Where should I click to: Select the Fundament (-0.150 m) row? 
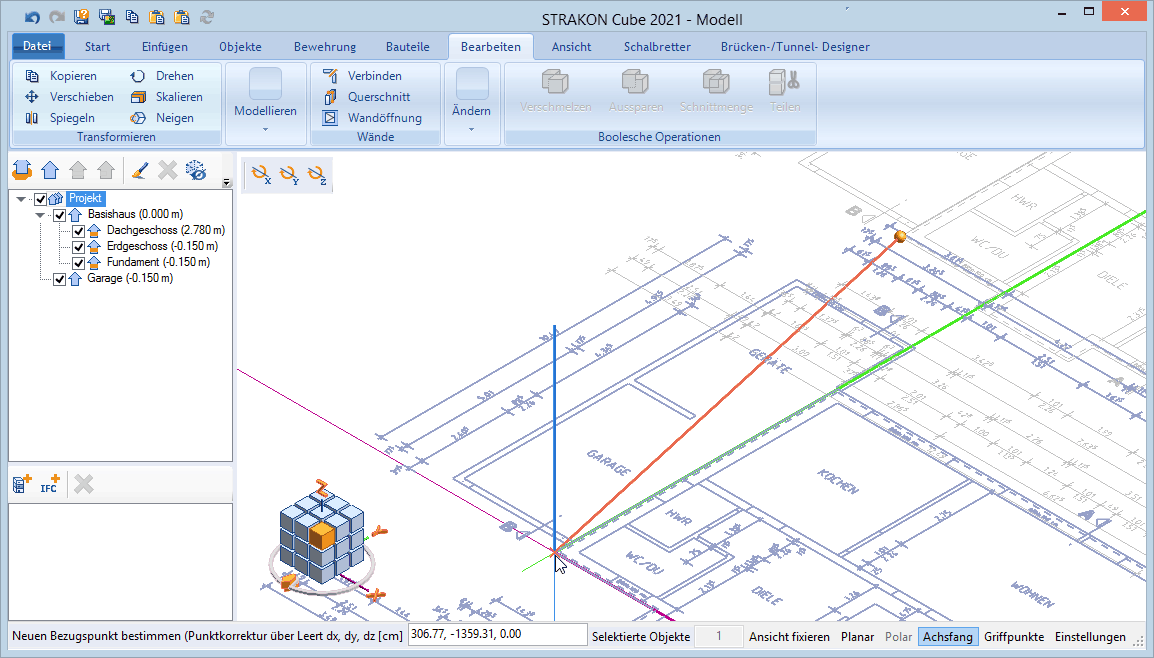coord(158,263)
